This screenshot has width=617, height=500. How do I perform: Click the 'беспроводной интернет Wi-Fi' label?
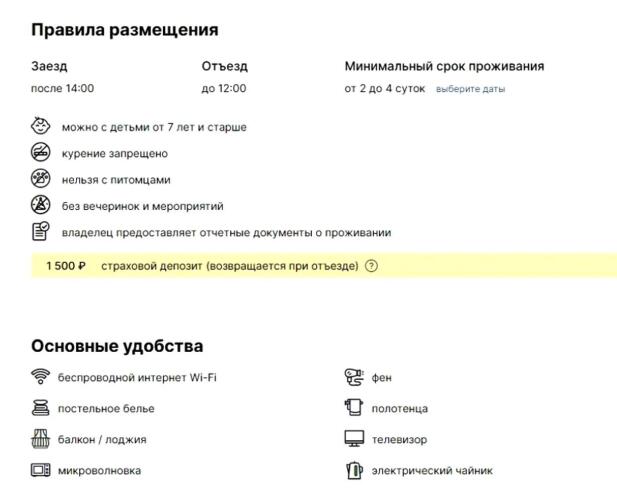137,377
